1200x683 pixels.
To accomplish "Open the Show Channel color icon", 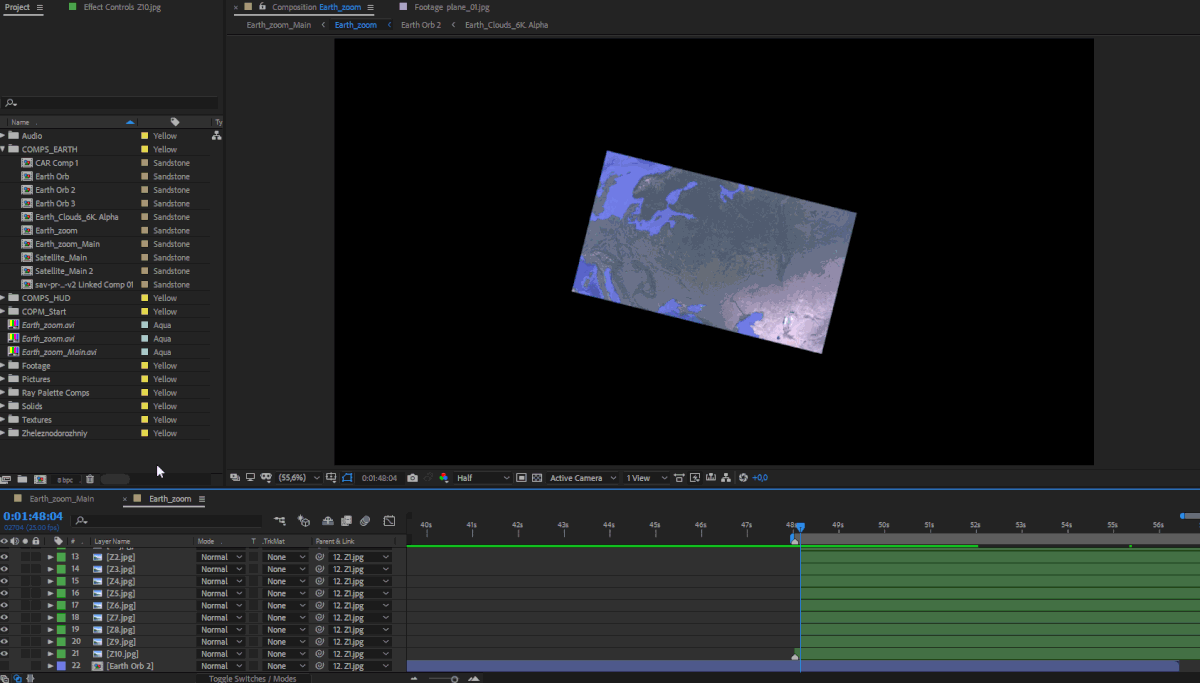I will [x=443, y=477].
